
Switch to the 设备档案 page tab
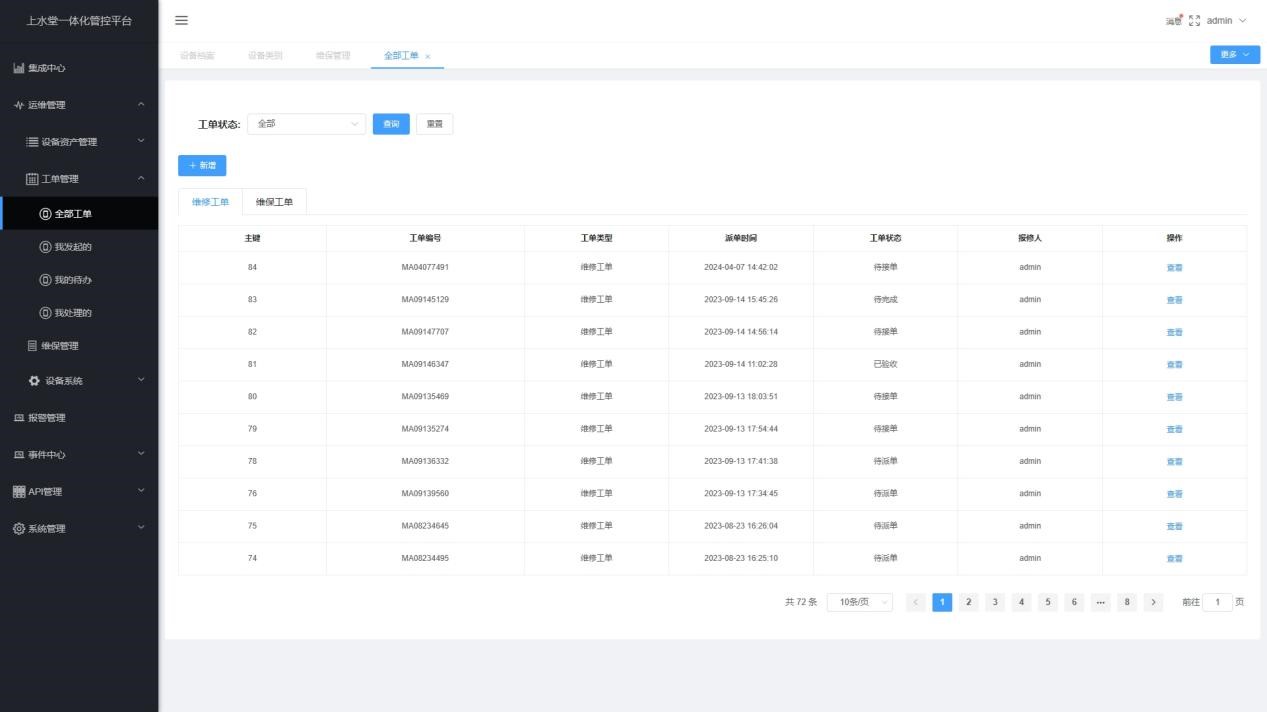point(196,56)
